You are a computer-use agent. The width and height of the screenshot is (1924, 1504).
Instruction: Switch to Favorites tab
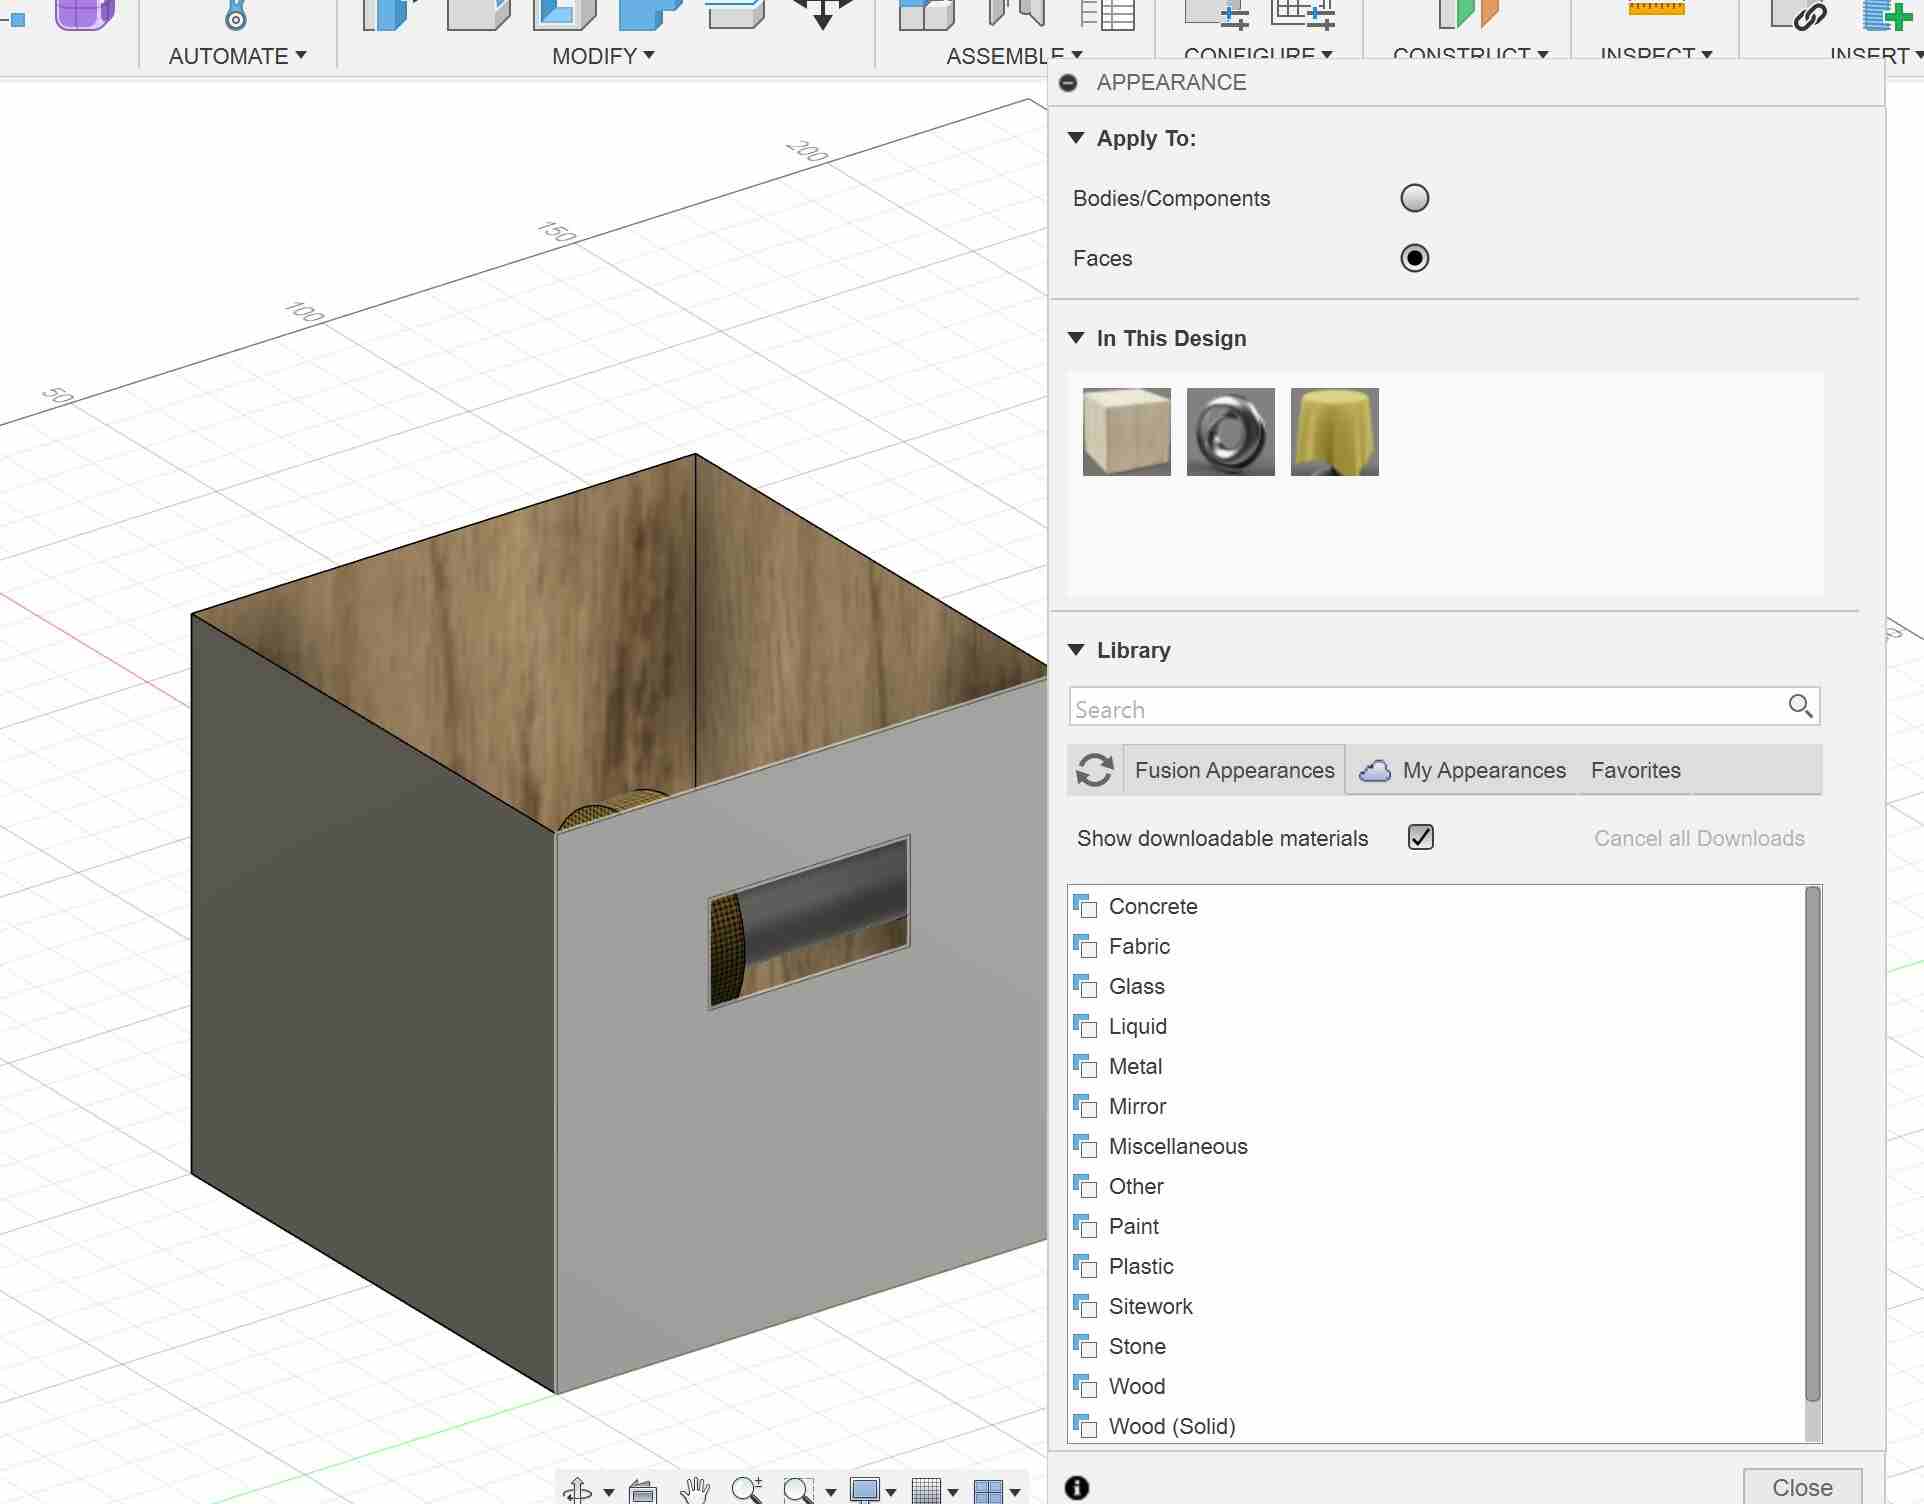(x=1635, y=770)
